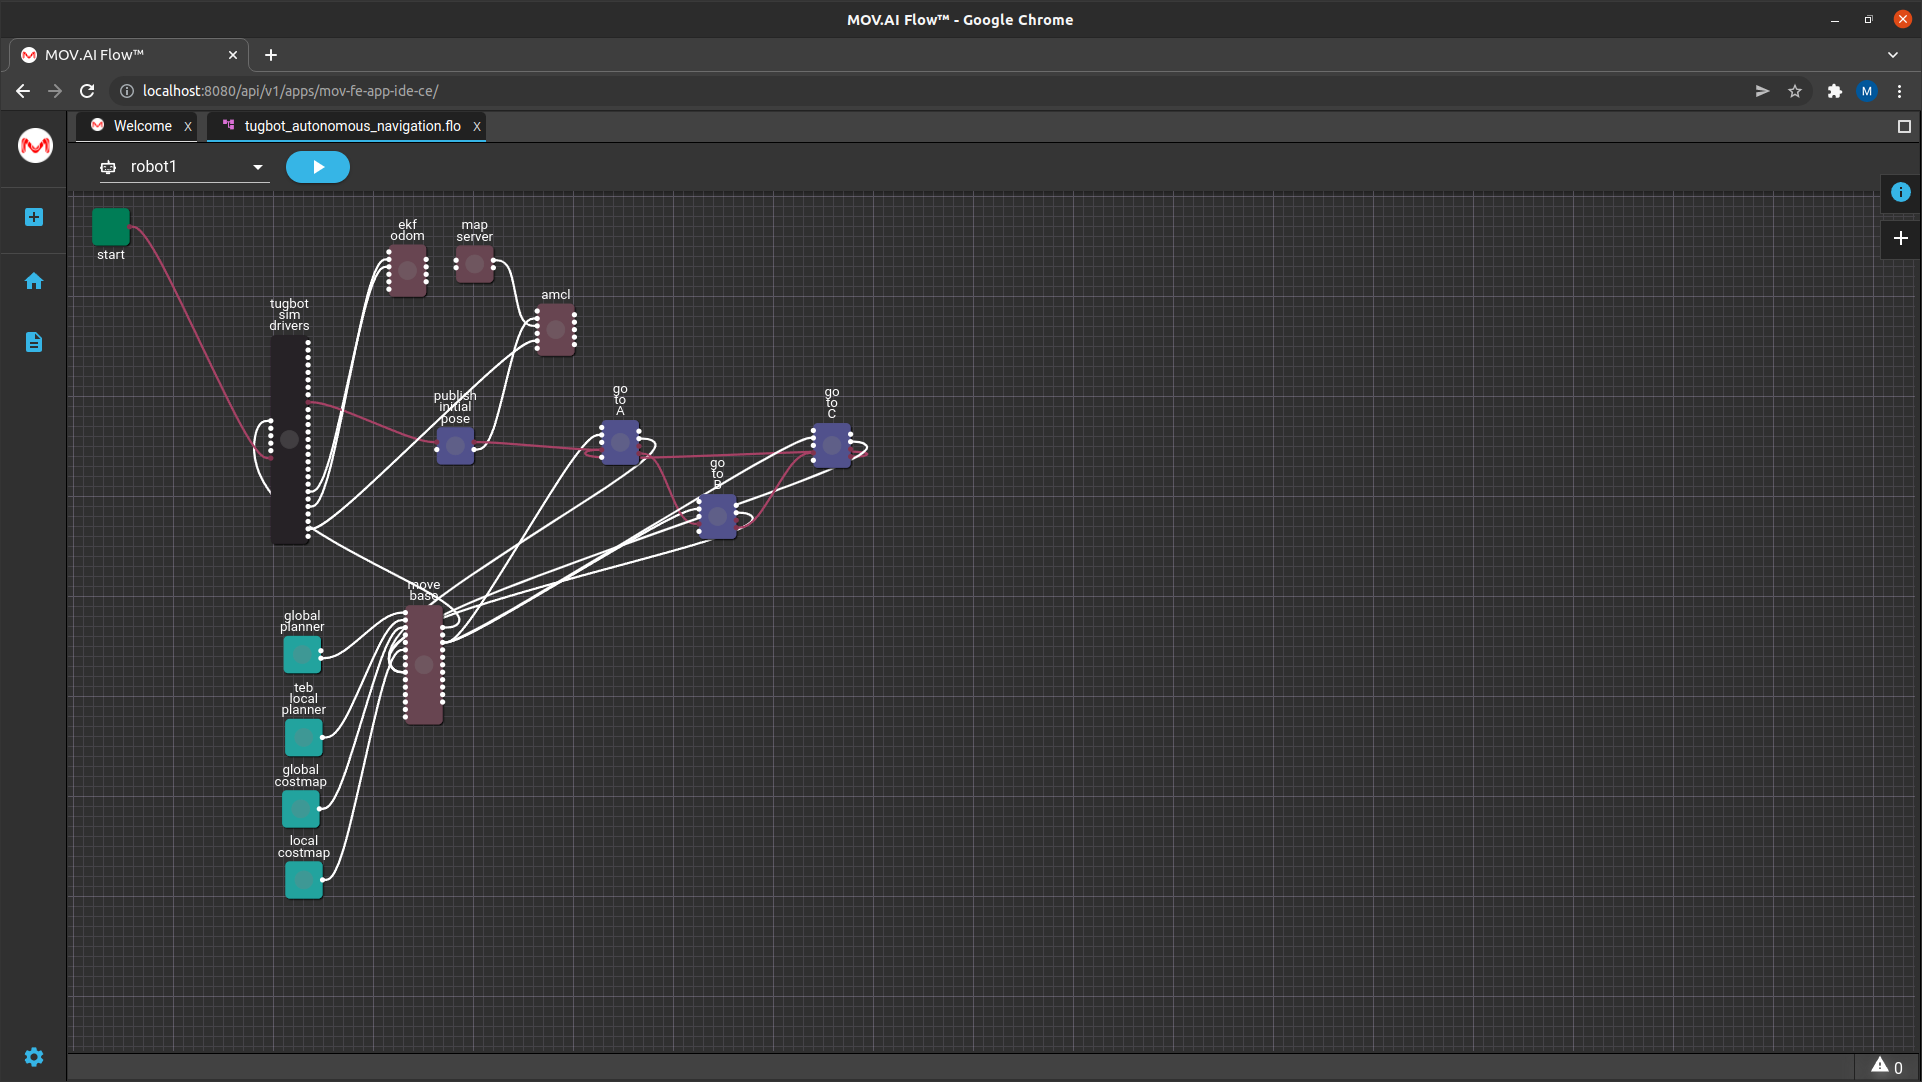Viewport: 1922px width, 1082px height.
Task: Open the explorer document icon in sidebar
Action: 34,342
